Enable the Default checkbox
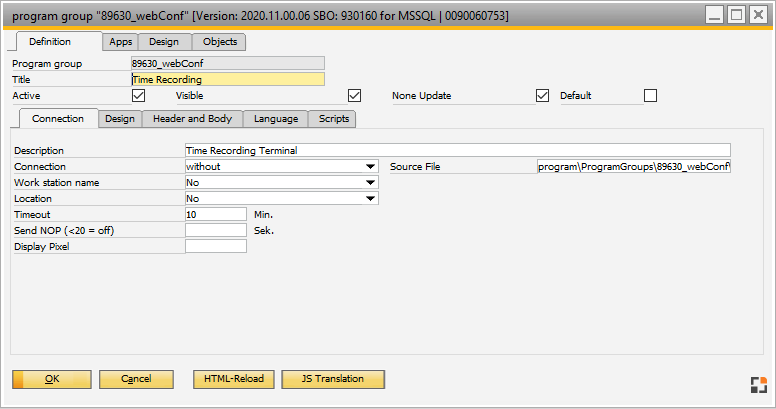776x409 pixels. click(x=651, y=96)
